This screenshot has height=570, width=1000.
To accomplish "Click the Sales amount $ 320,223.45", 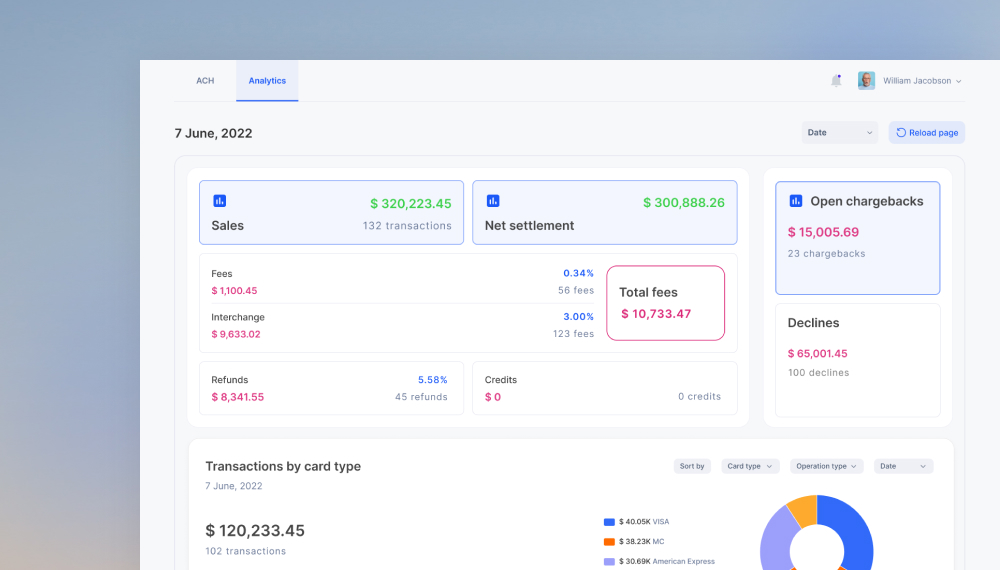I will click(x=411, y=203).
